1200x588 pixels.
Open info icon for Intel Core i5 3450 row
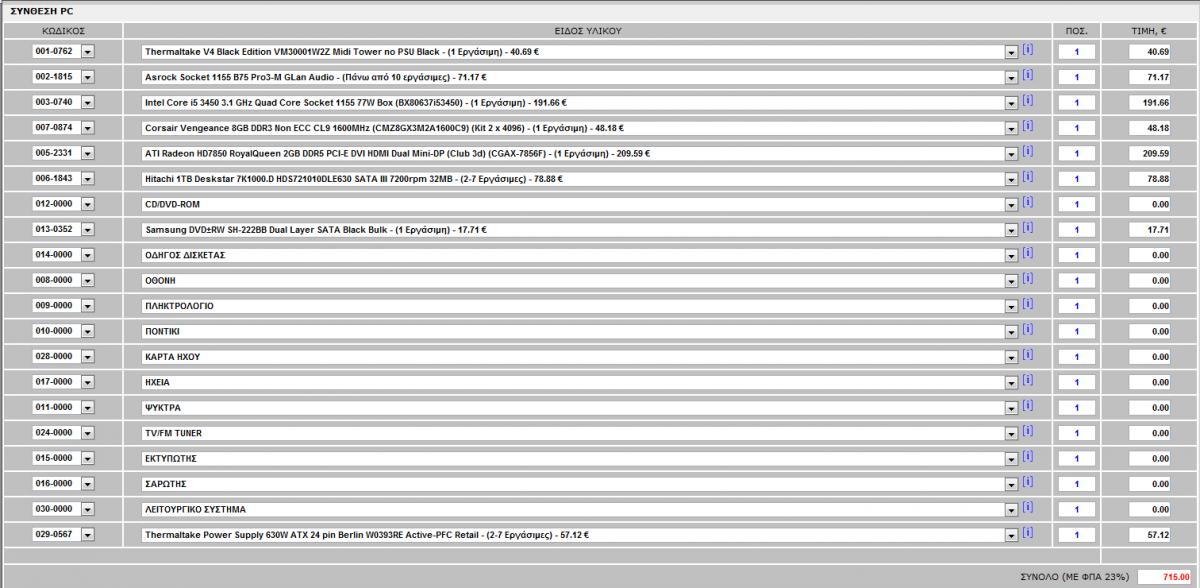[1027, 100]
